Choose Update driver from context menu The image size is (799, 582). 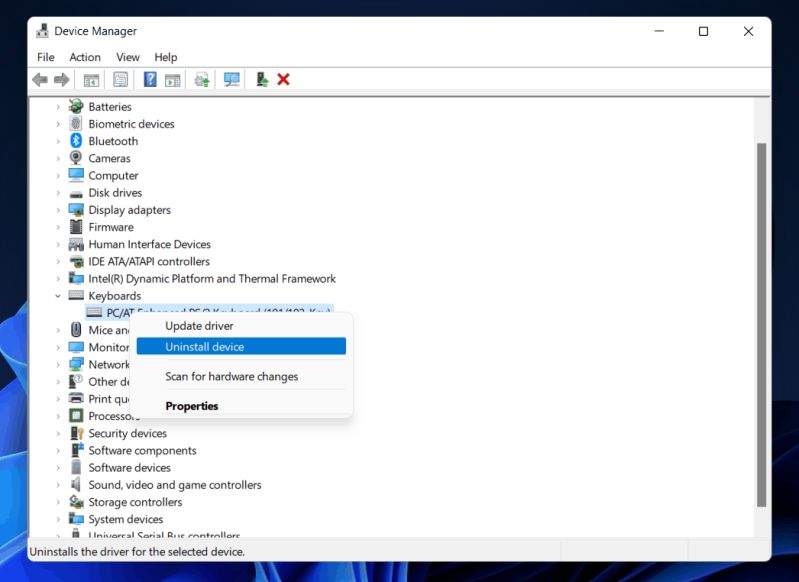241,326
